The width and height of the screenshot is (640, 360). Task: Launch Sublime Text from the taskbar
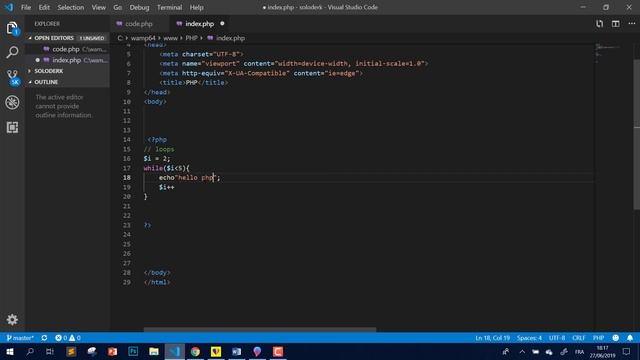point(71,351)
